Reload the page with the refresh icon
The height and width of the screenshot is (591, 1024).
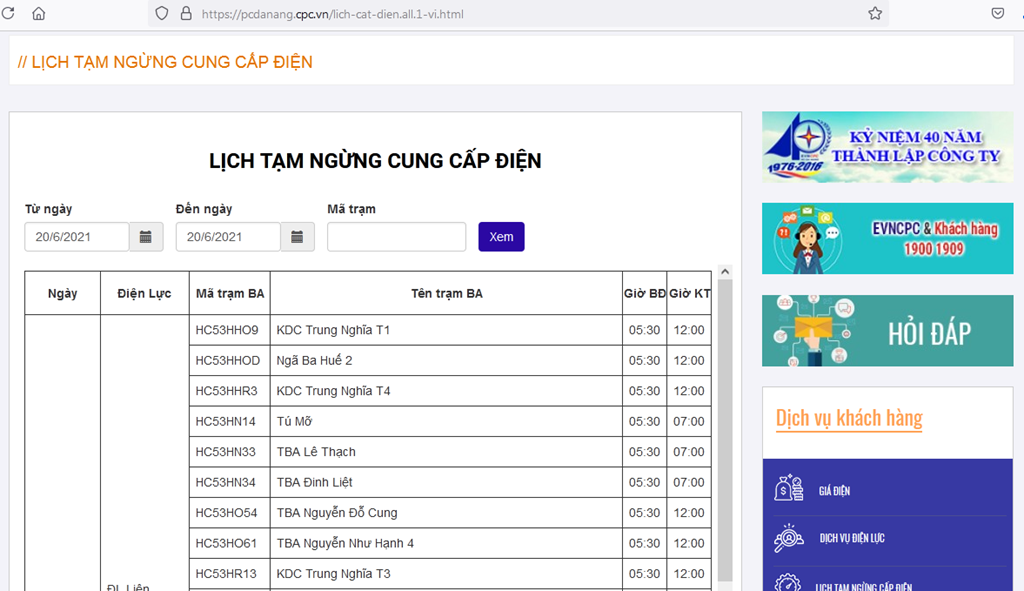(8, 13)
